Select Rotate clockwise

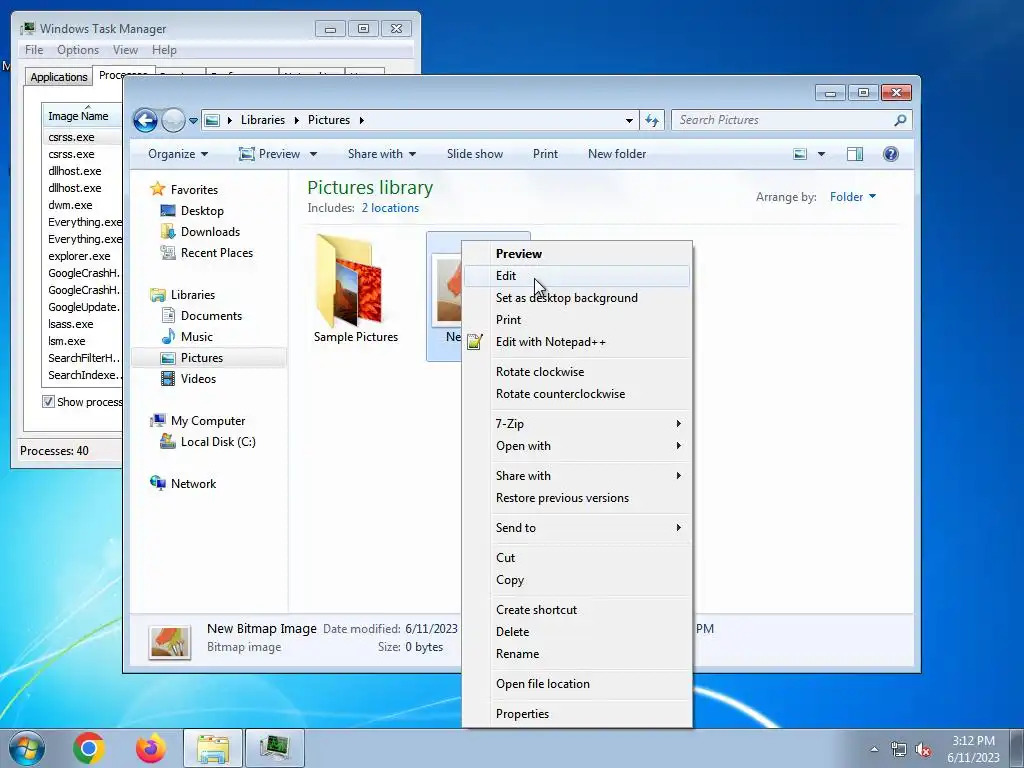(577, 372)
